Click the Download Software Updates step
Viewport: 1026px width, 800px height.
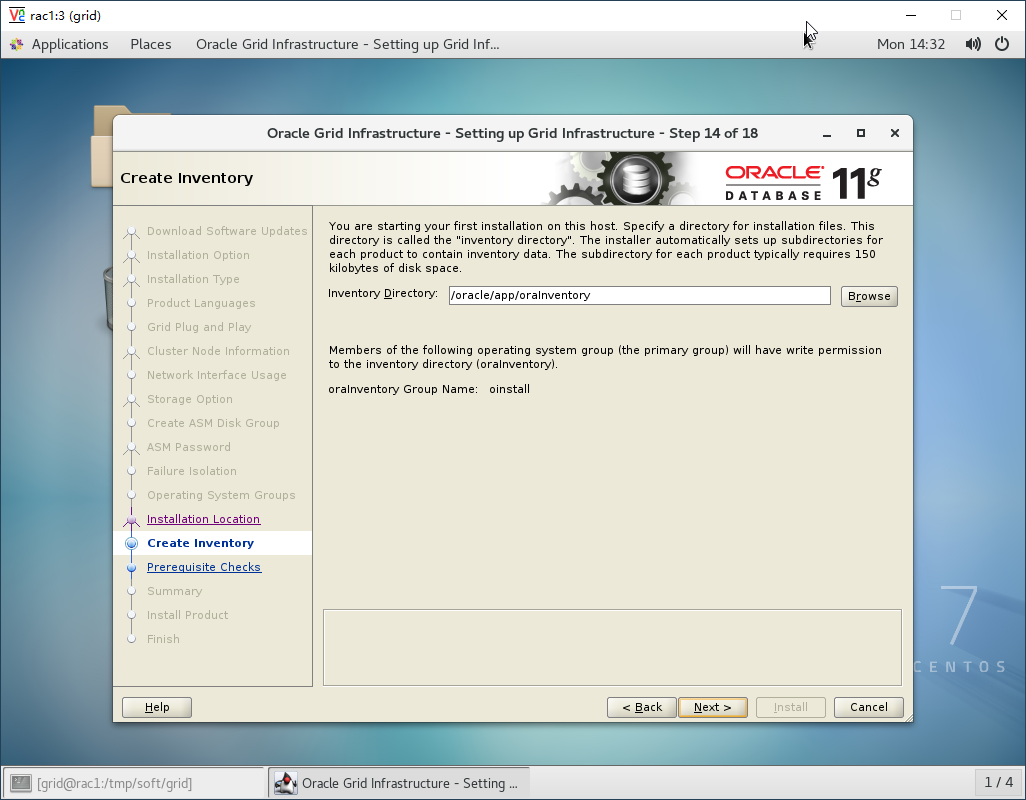[x=227, y=231]
